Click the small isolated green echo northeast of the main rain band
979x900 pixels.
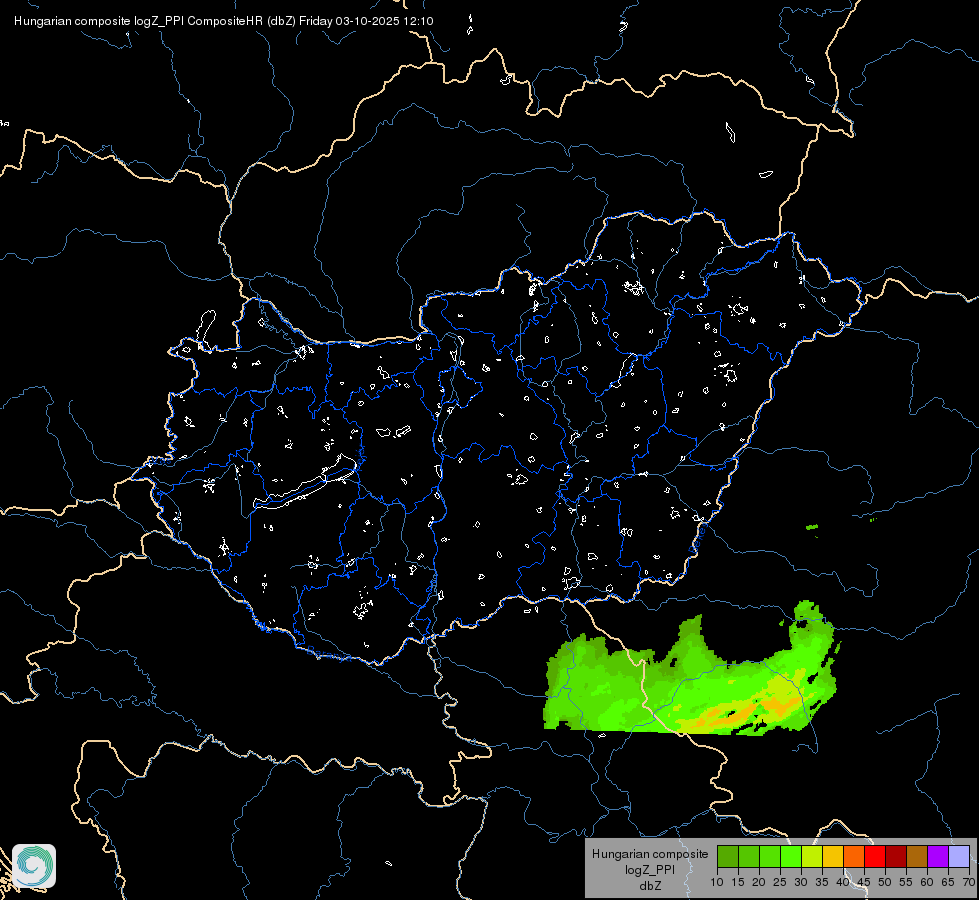(812, 528)
